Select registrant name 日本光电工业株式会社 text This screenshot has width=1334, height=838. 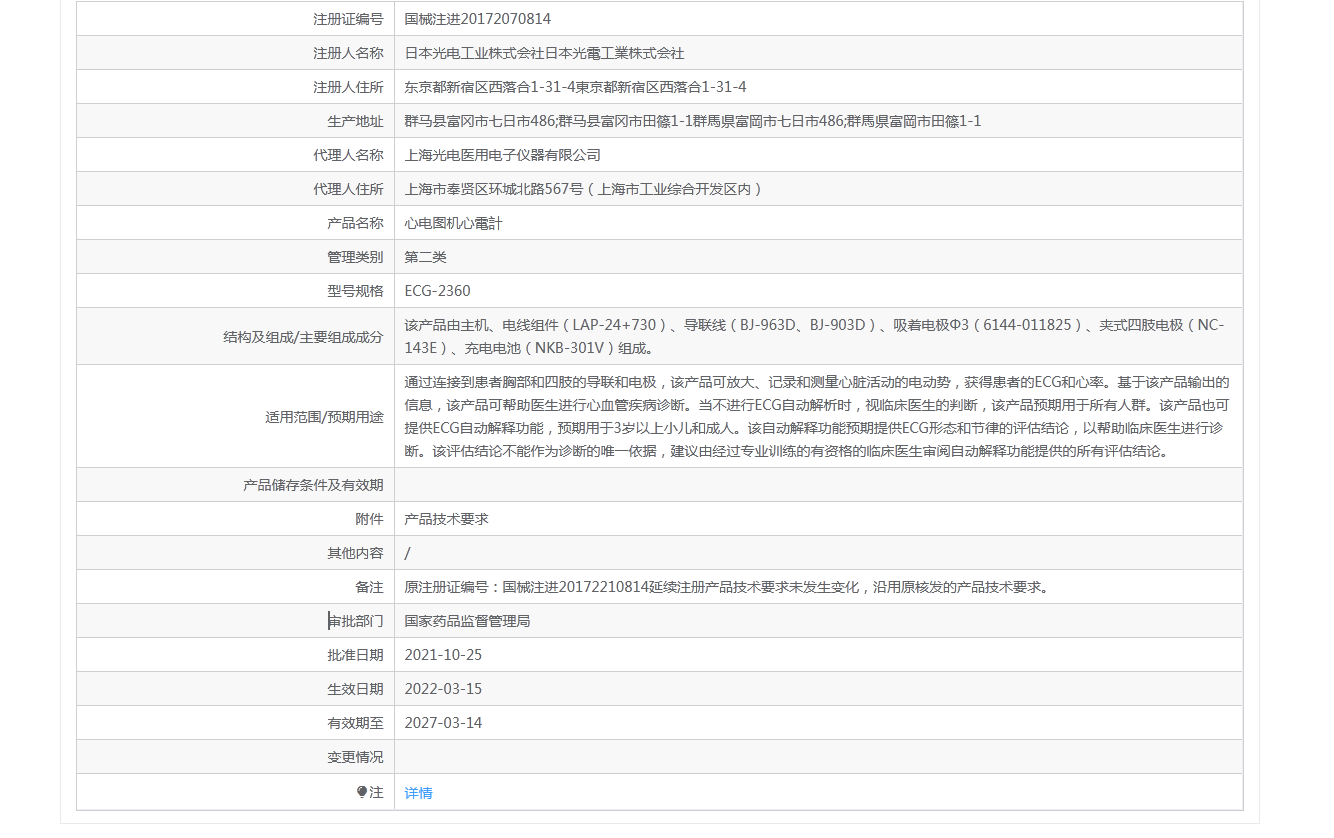click(474, 53)
